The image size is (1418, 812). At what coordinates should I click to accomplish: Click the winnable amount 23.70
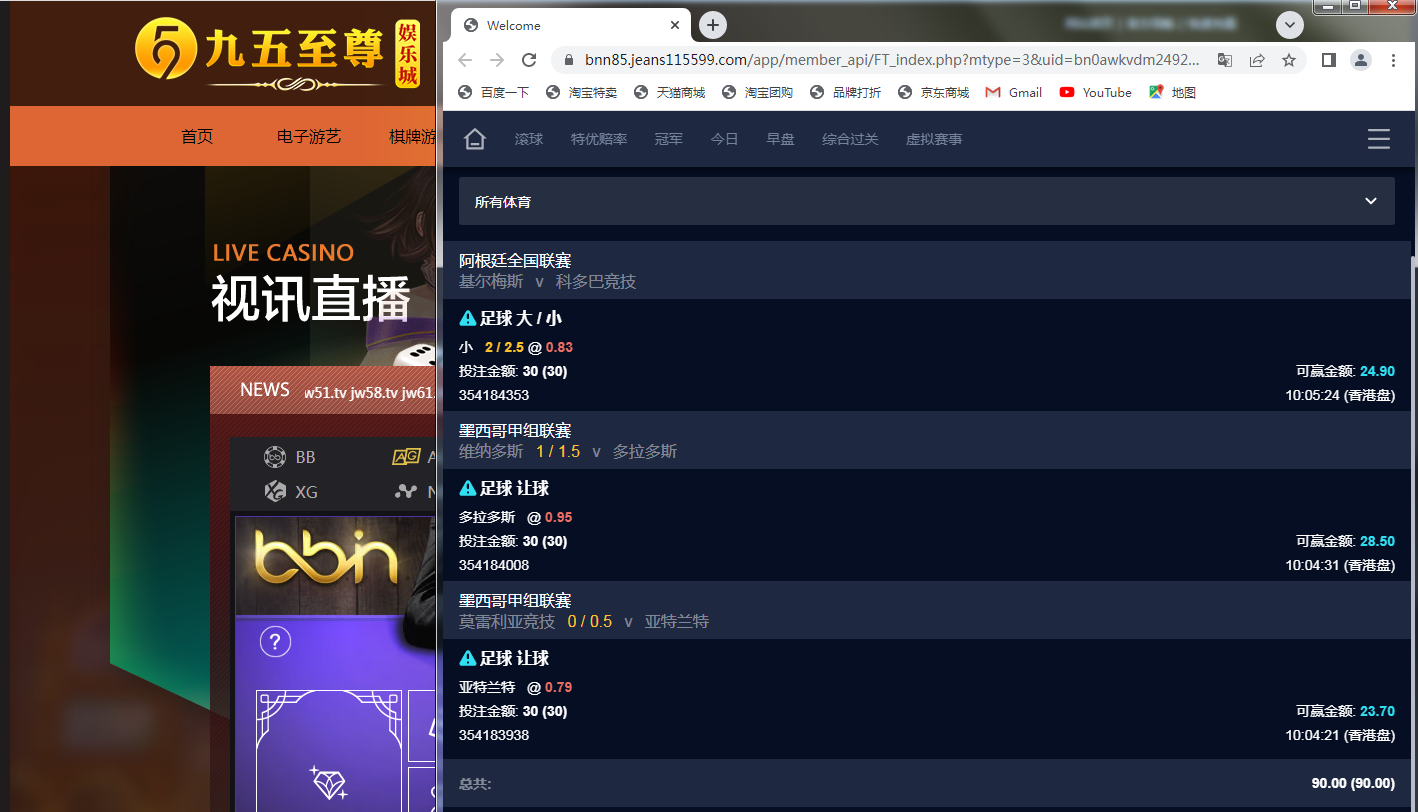tap(1377, 711)
